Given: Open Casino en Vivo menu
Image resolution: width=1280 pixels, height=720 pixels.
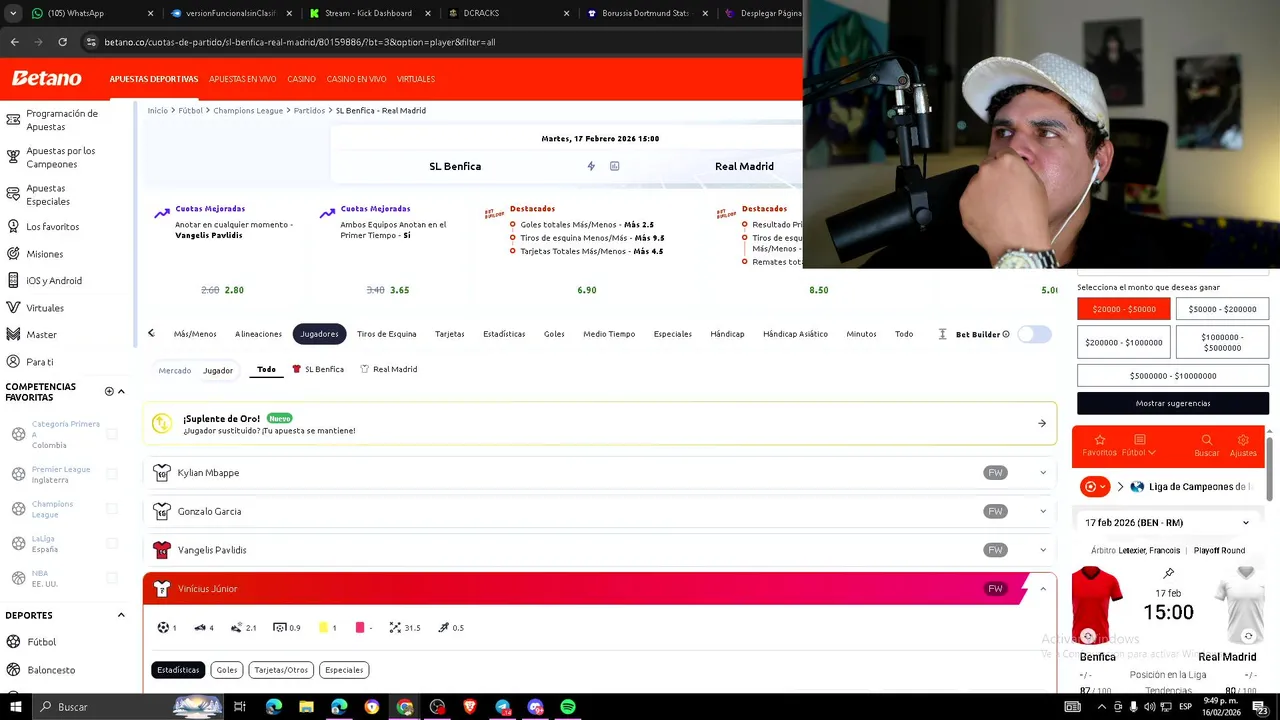Looking at the screenshot, I should pyautogui.click(x=356, y=79).
